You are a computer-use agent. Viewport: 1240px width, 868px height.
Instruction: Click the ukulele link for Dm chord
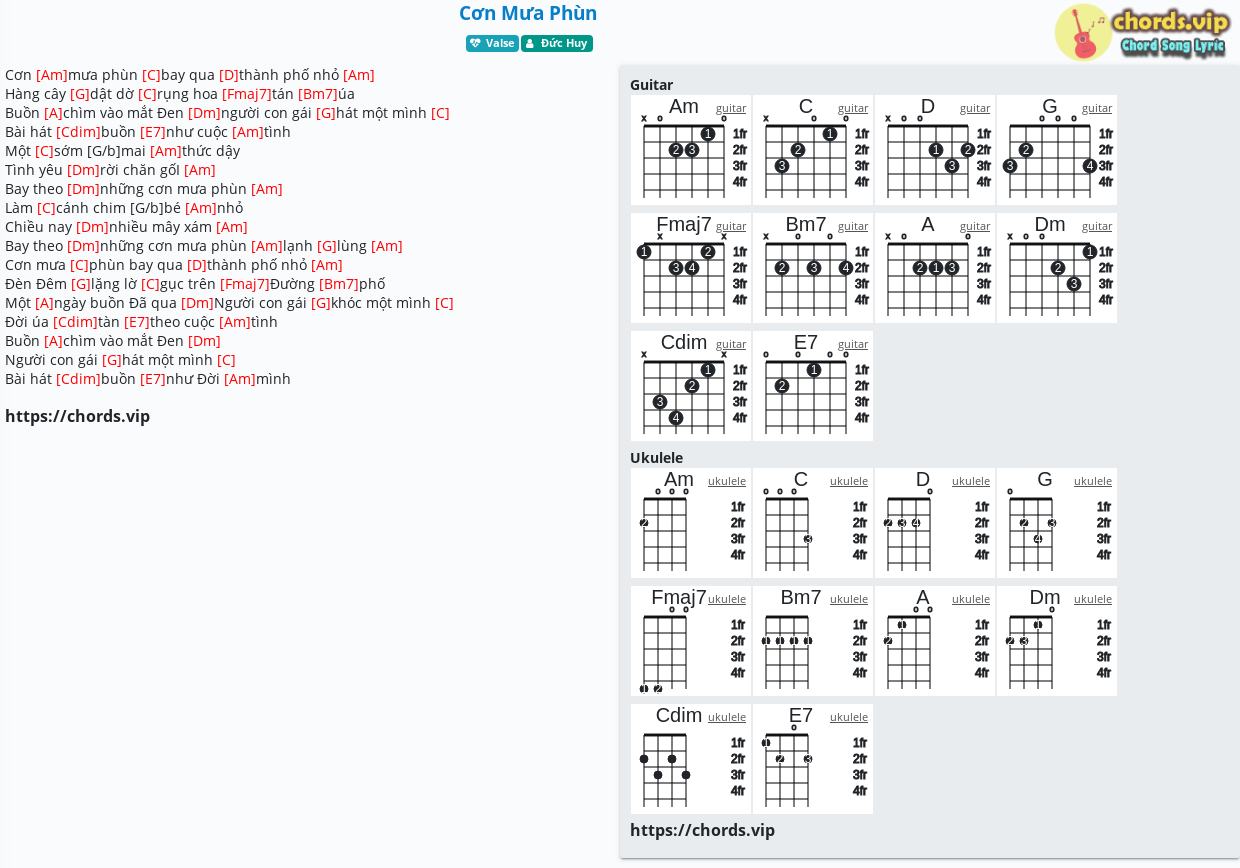tap(1093, 599)
